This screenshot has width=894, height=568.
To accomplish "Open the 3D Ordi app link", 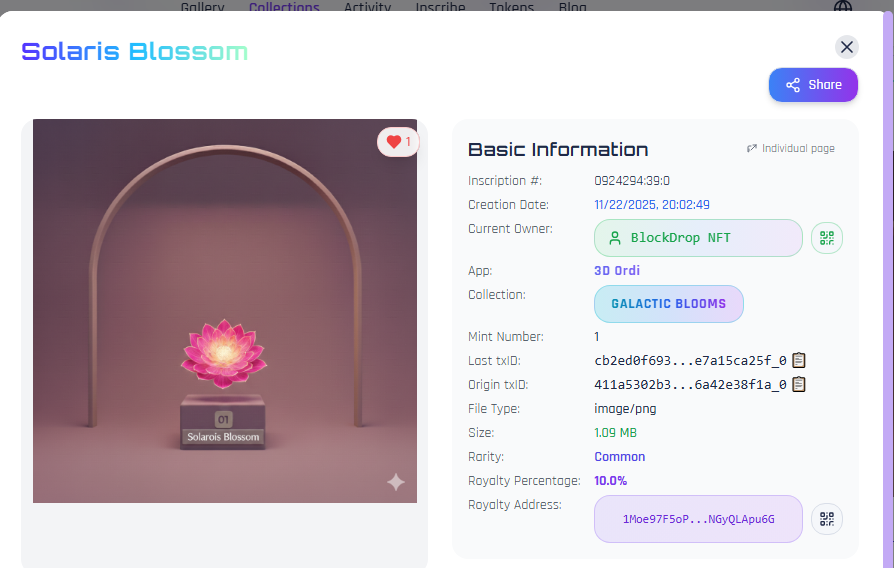I will tap(617, 270).
